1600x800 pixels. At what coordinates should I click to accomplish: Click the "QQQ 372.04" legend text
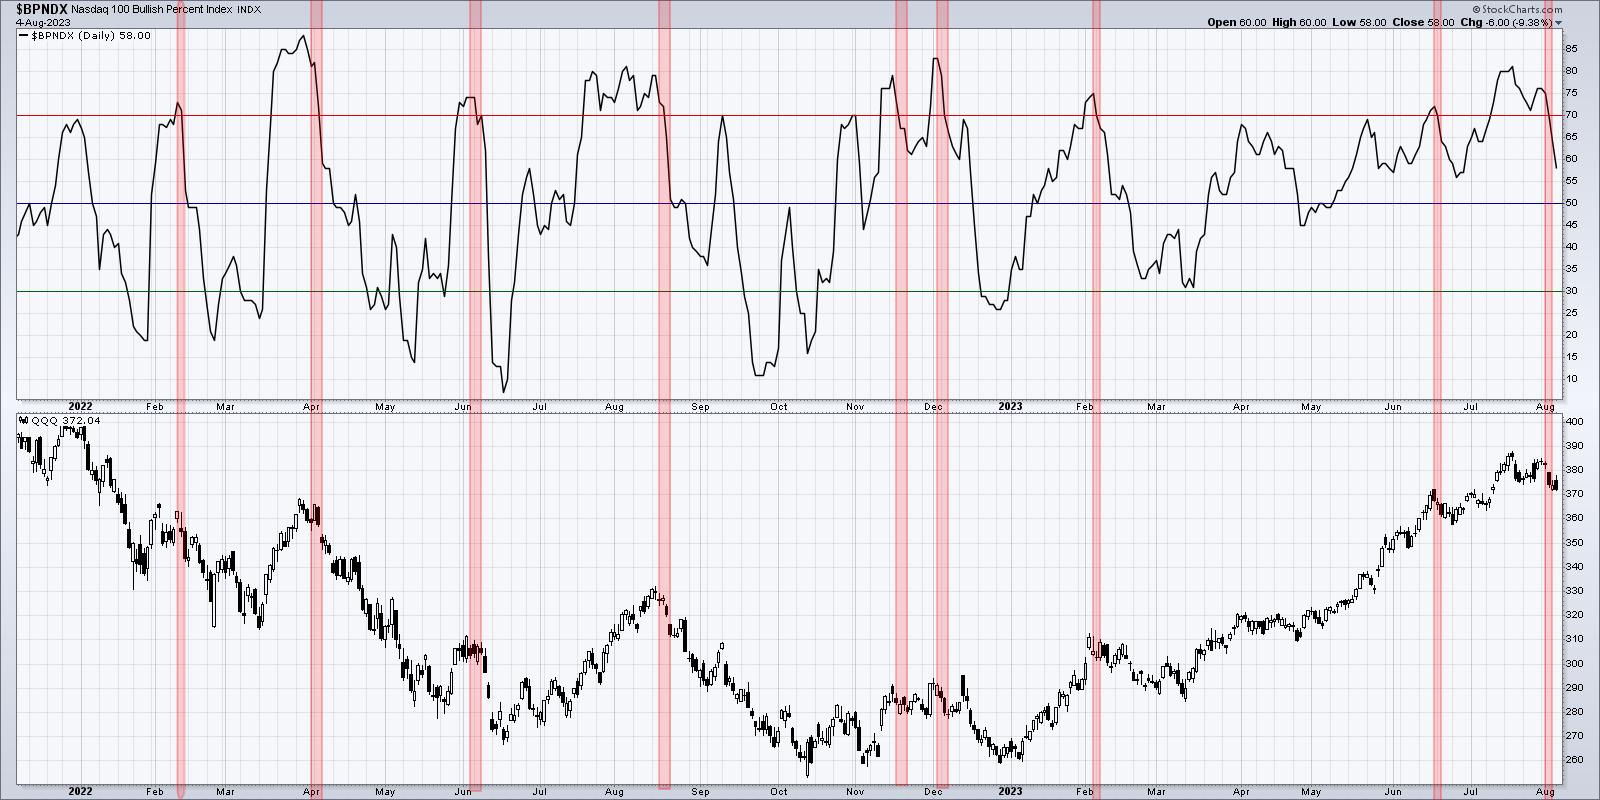tap(66, 421)
